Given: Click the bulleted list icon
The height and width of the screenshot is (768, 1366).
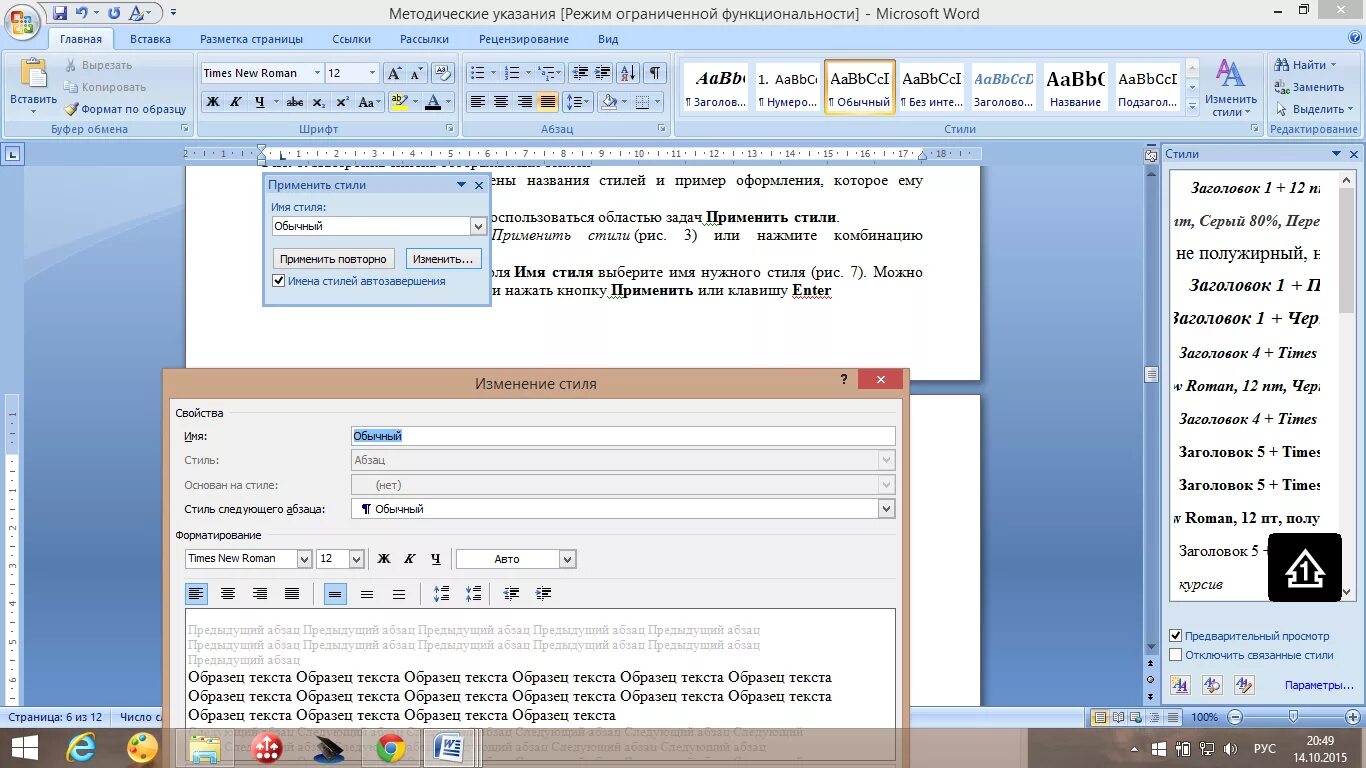Looking at the screenshot, I should [x=478, y=73].
